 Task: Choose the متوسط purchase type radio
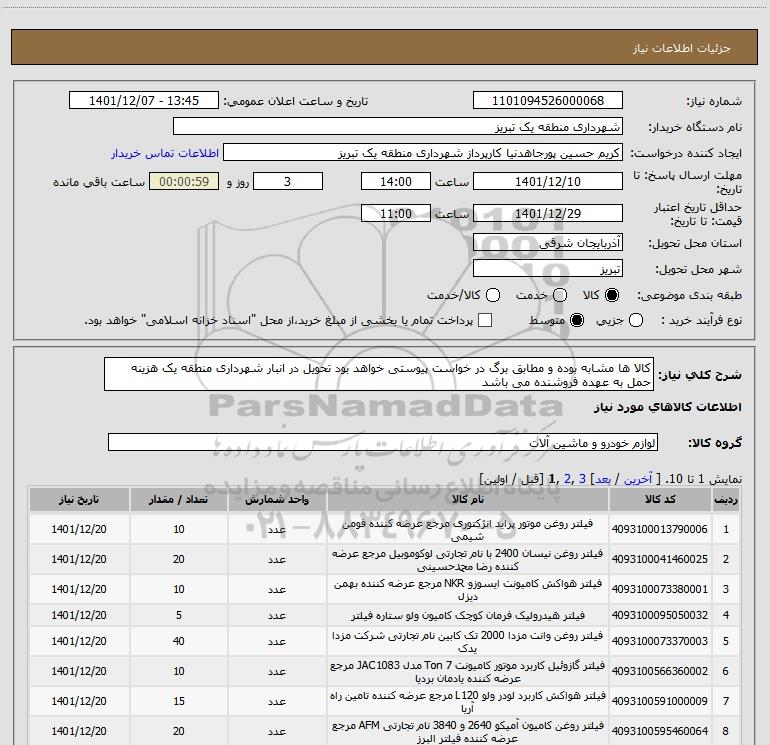[x=577, y=320]
